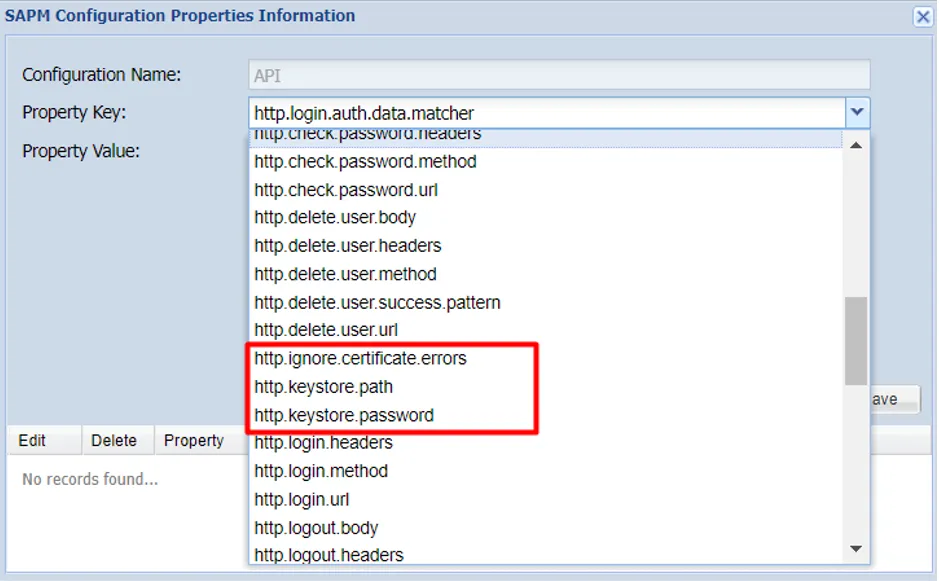Select http.keystore.path option
Image resolution: width=939 pixels, height=581 pixels.
(x=546, y=387)
